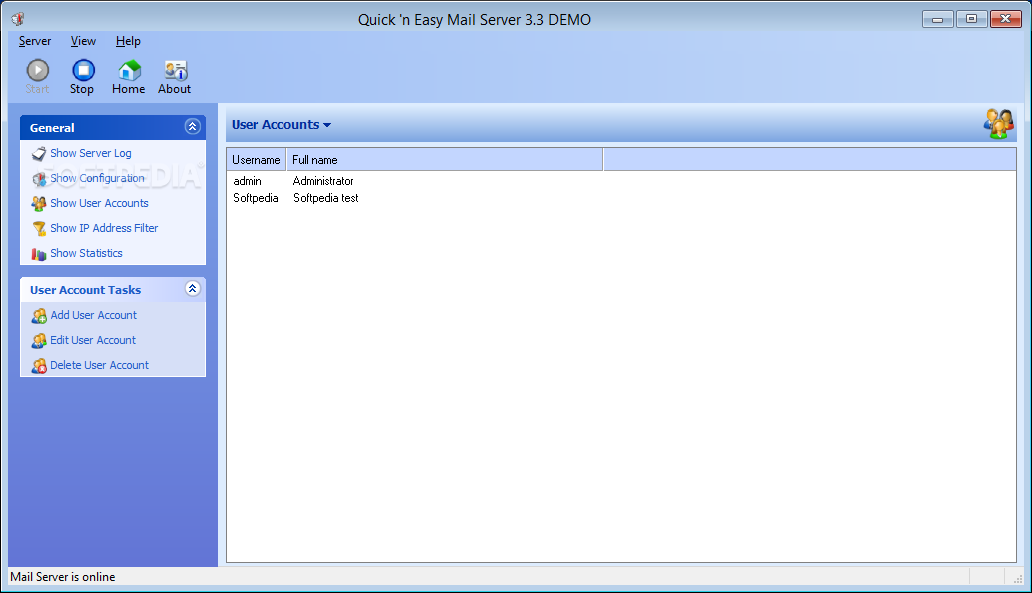
Task: Click the application icon in title bar
Action: 18,19
